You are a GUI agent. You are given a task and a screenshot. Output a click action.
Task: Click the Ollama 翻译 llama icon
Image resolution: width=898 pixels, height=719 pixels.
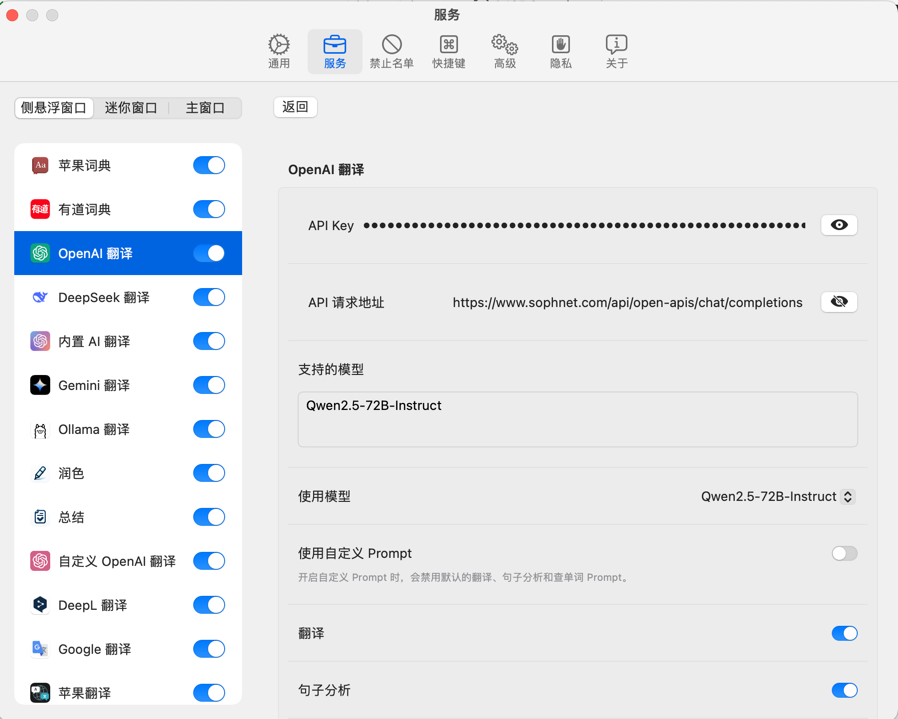40,429
